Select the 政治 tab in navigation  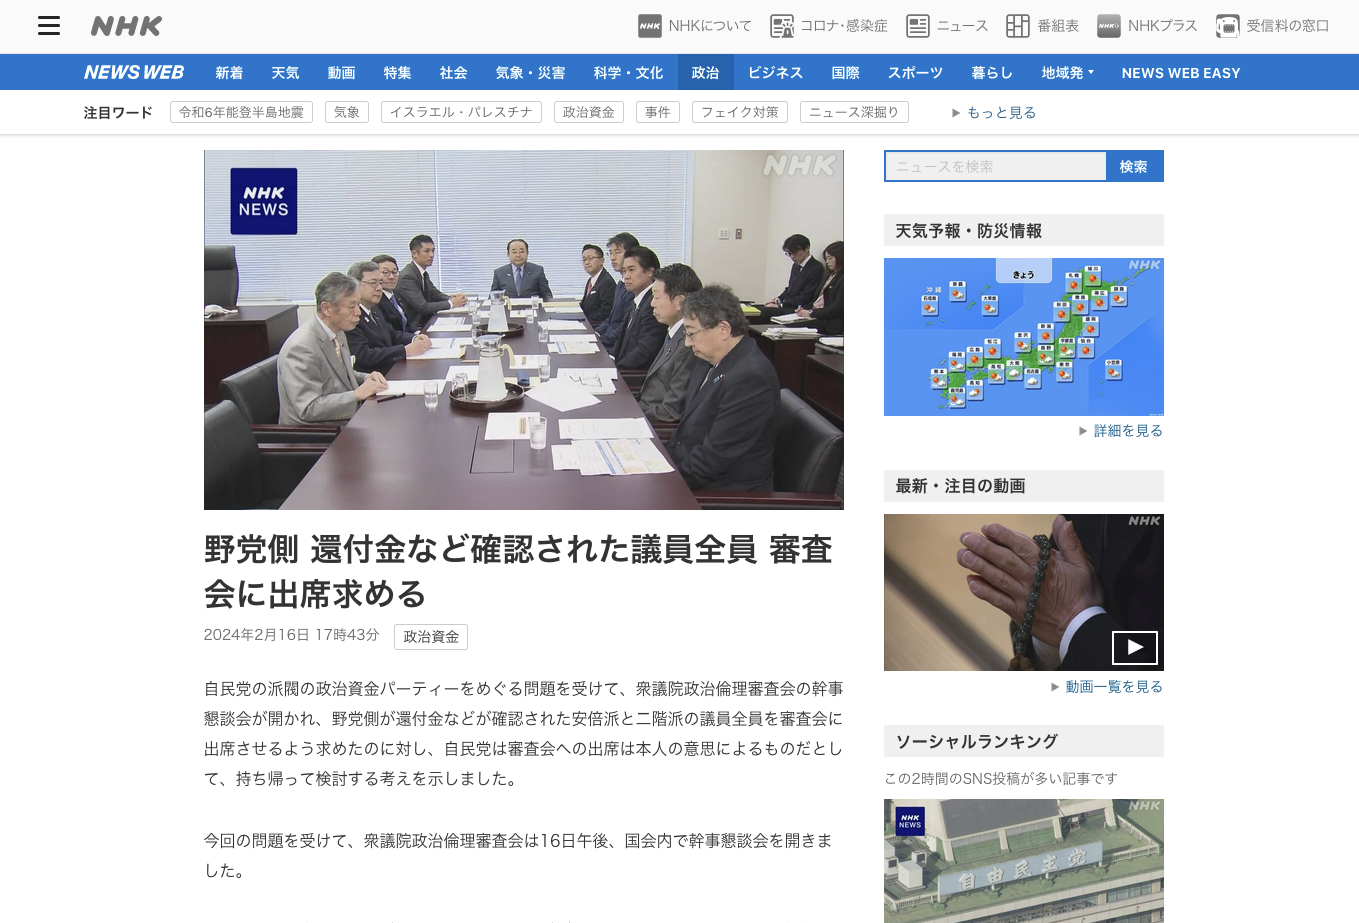[705, 73]
